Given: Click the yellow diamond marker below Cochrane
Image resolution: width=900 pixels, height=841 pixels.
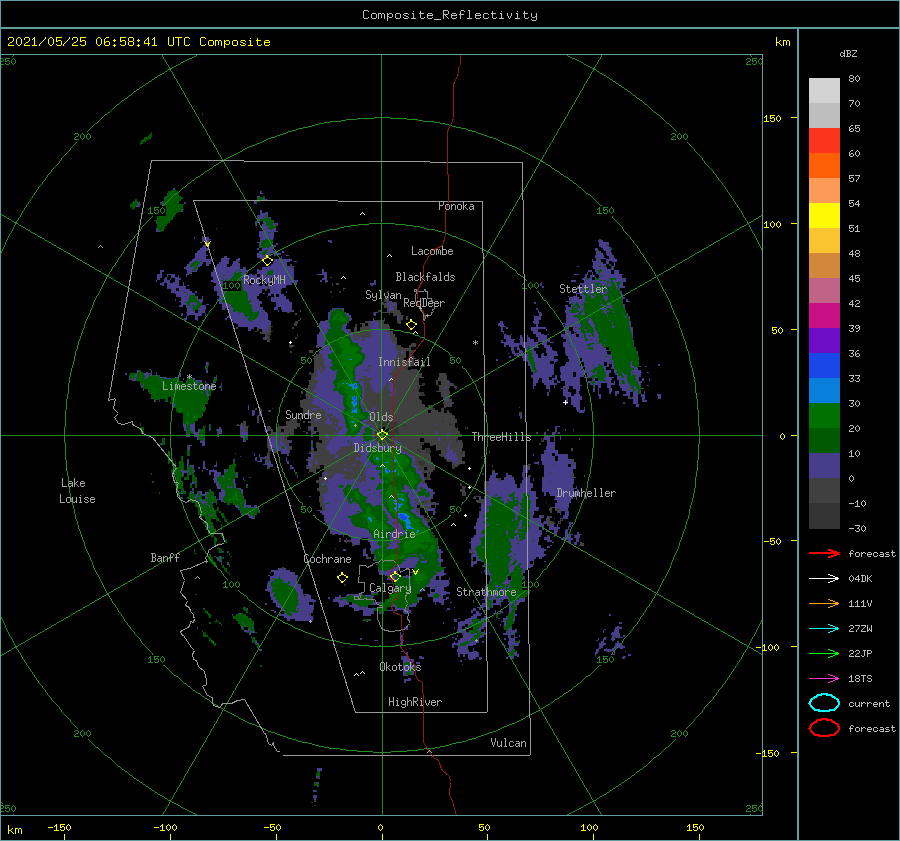Looking at the screenshot, I should pos(342,578).
